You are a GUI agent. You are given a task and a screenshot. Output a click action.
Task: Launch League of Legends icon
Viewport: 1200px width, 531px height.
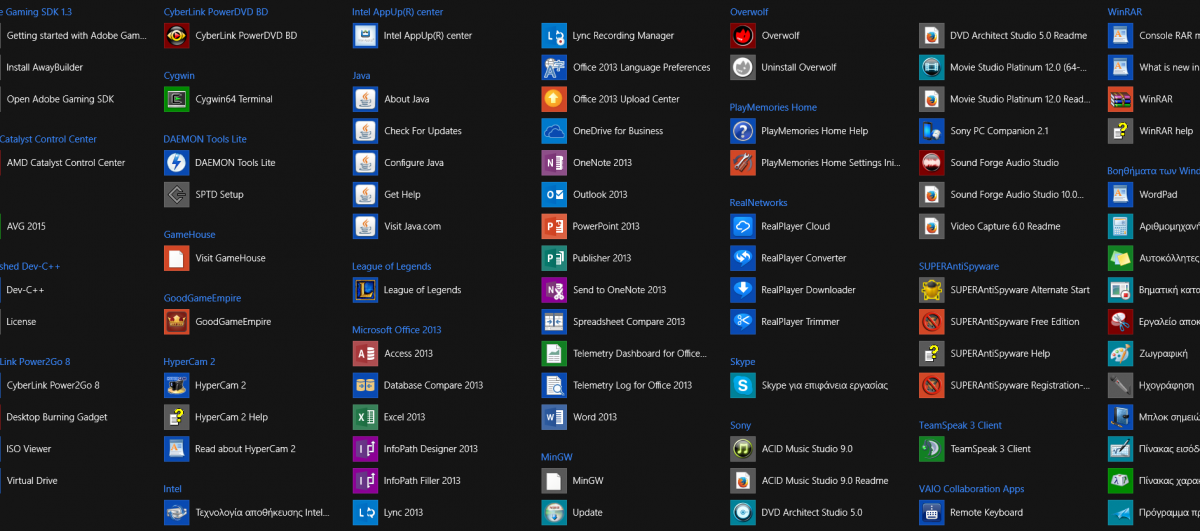tap(365, 290)
